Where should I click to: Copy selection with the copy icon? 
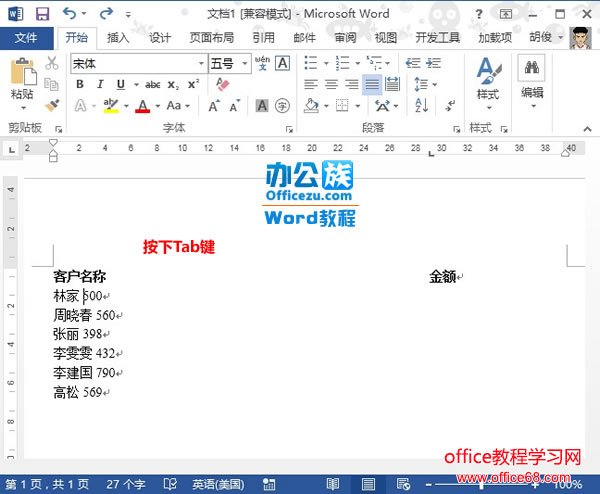51,84
